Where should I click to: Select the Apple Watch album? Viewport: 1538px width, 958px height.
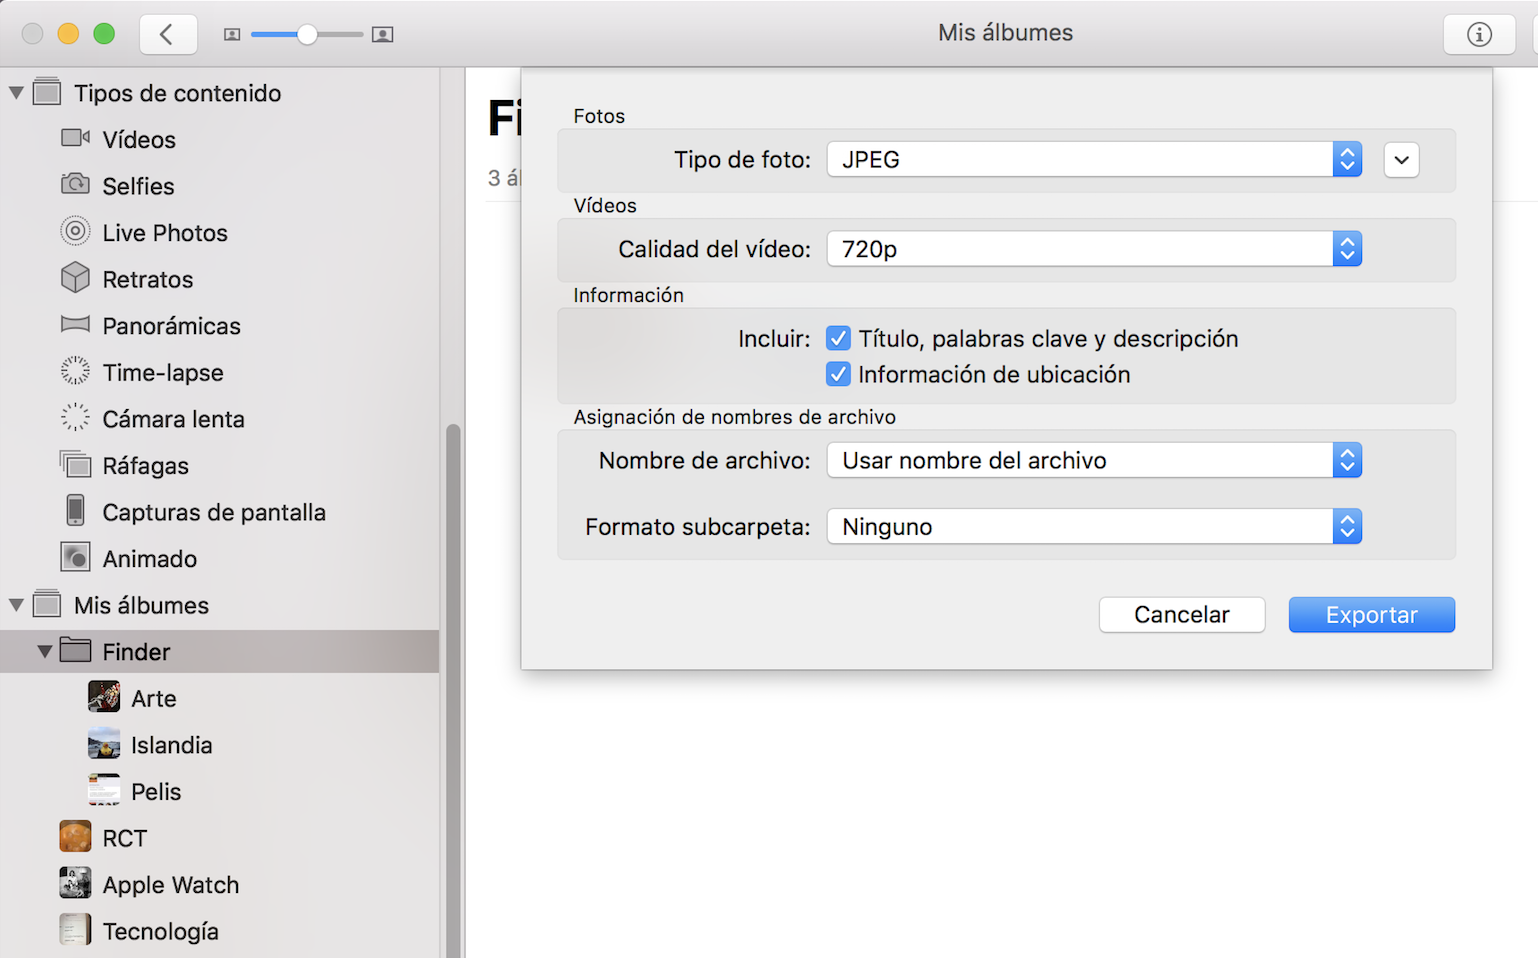[170, 885]
